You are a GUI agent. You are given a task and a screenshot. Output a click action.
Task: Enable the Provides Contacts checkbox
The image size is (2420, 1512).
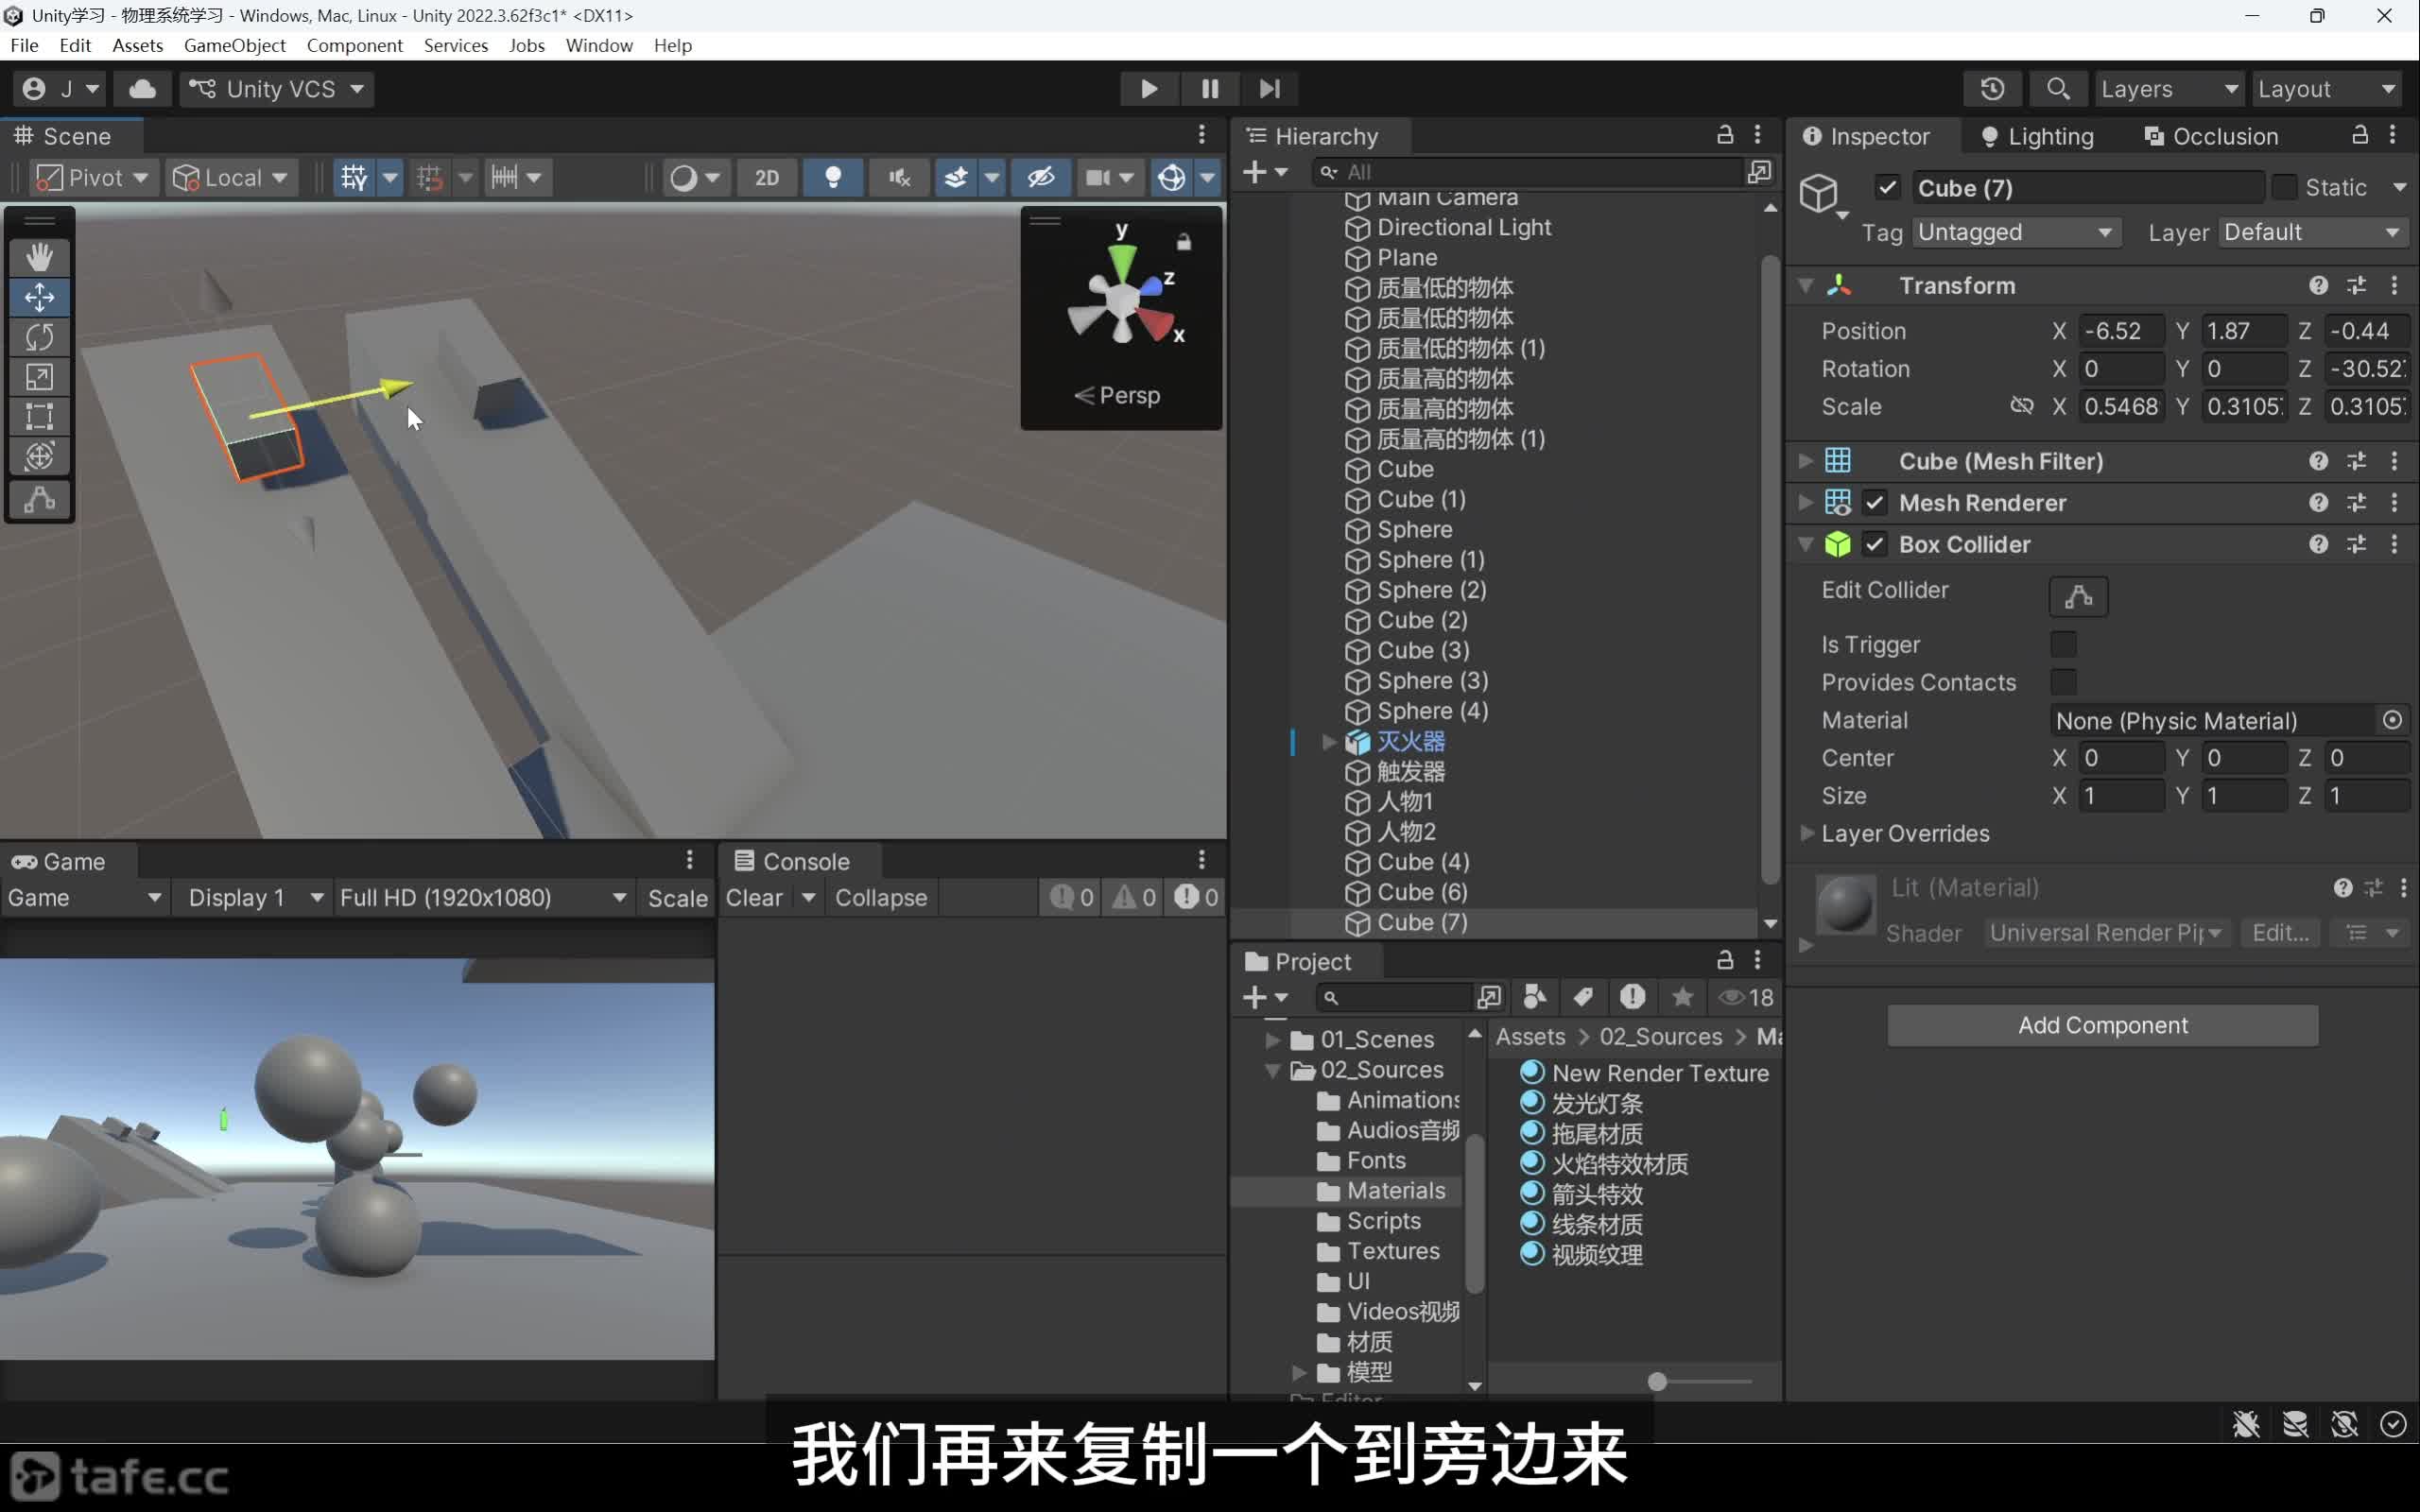[2063, 682]
